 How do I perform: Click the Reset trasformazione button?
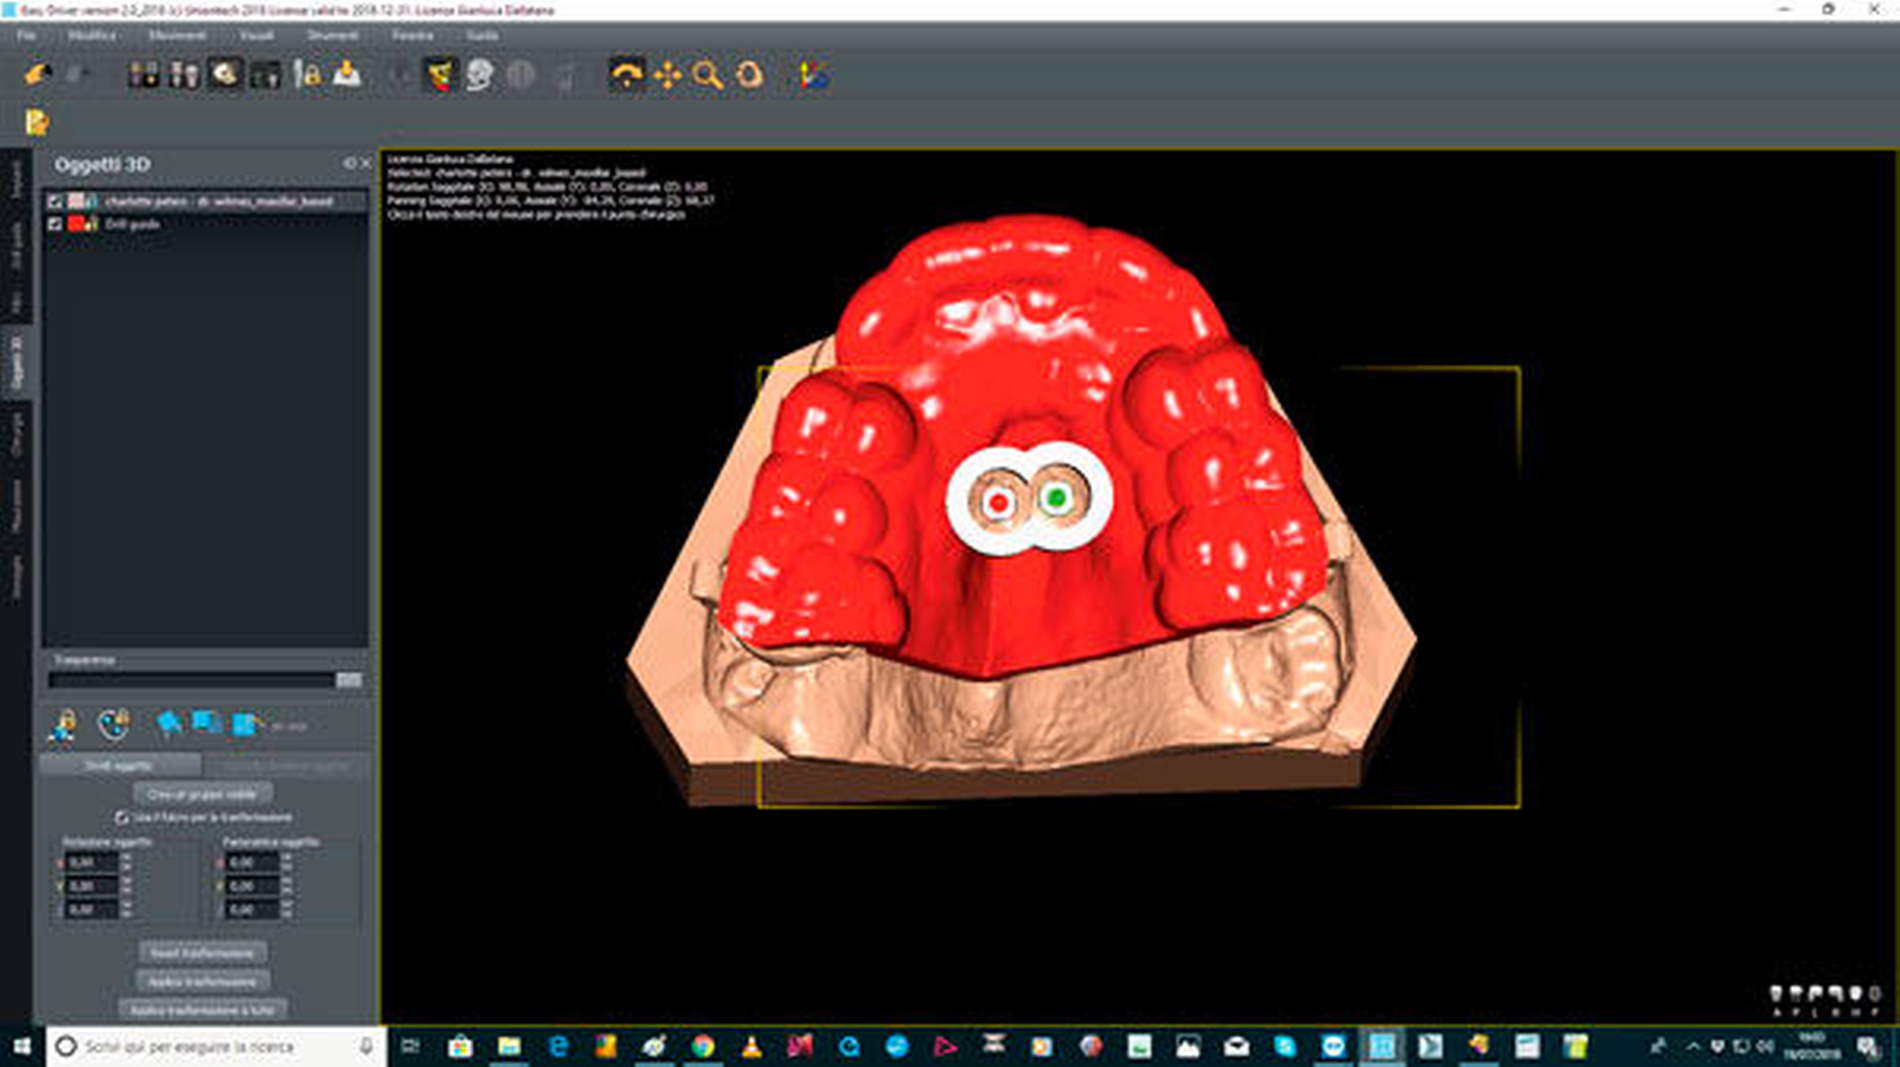click(203, 953)
